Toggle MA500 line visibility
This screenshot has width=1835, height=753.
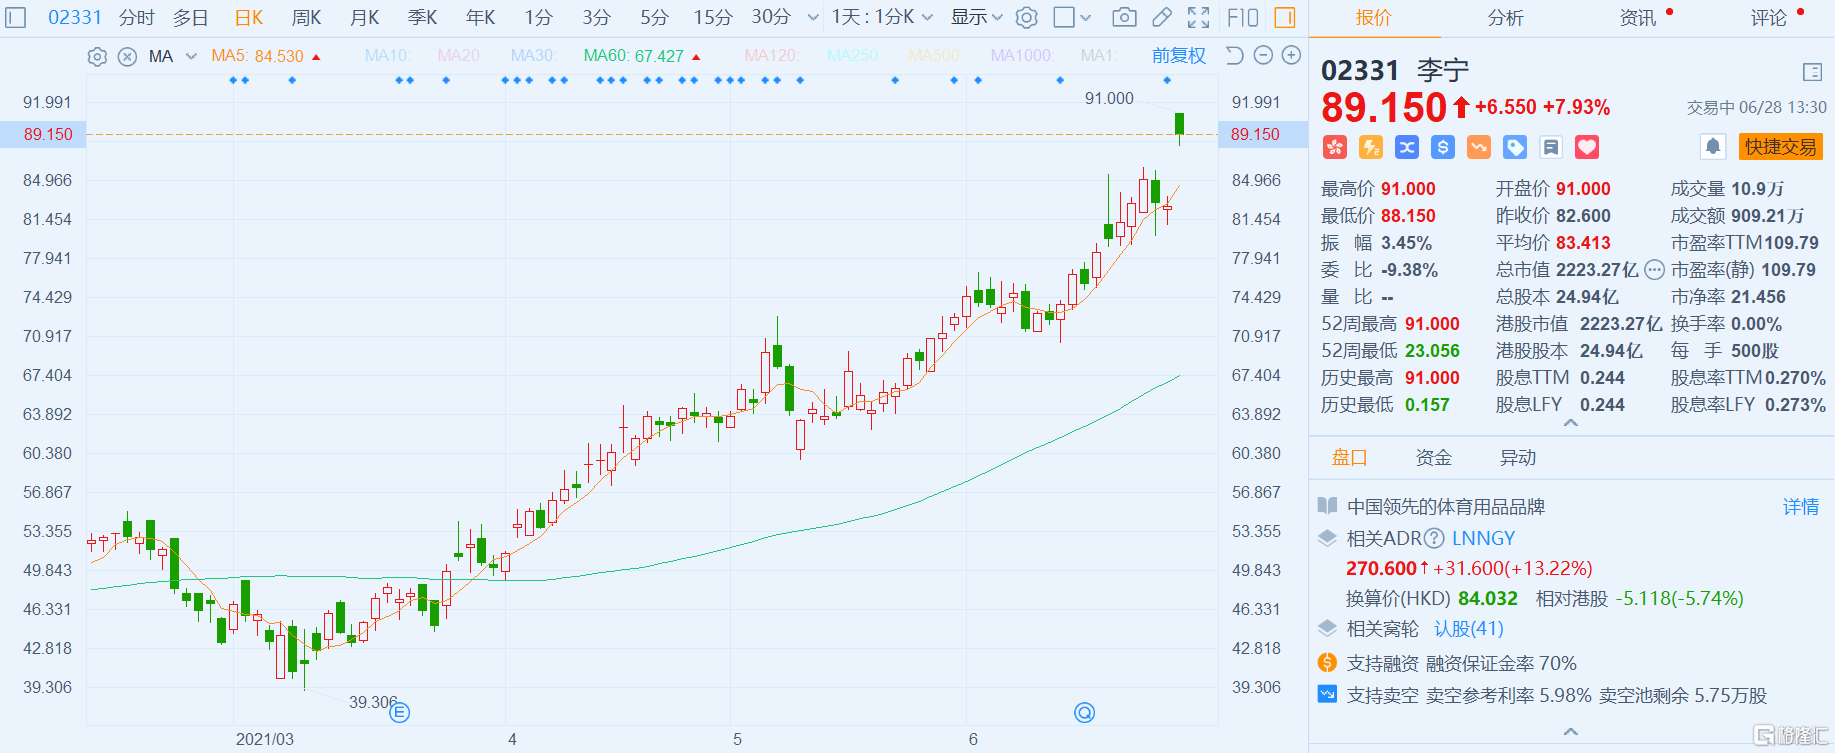tap(934, 56)
